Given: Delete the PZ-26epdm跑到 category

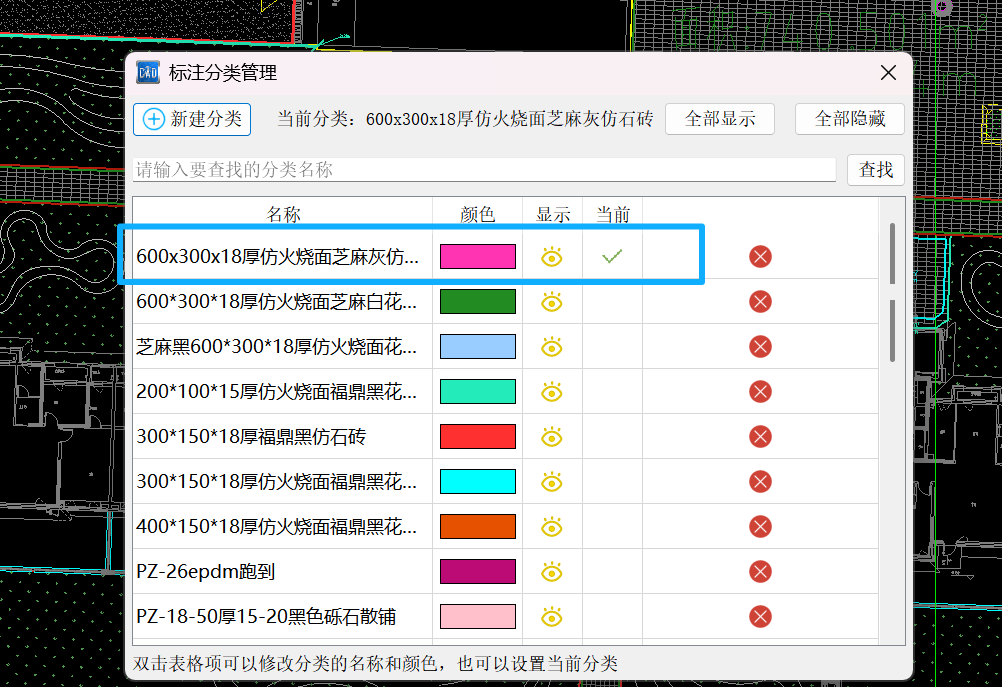Looking at the screenshot, I should pyautogui.click(x=760, y=572).
